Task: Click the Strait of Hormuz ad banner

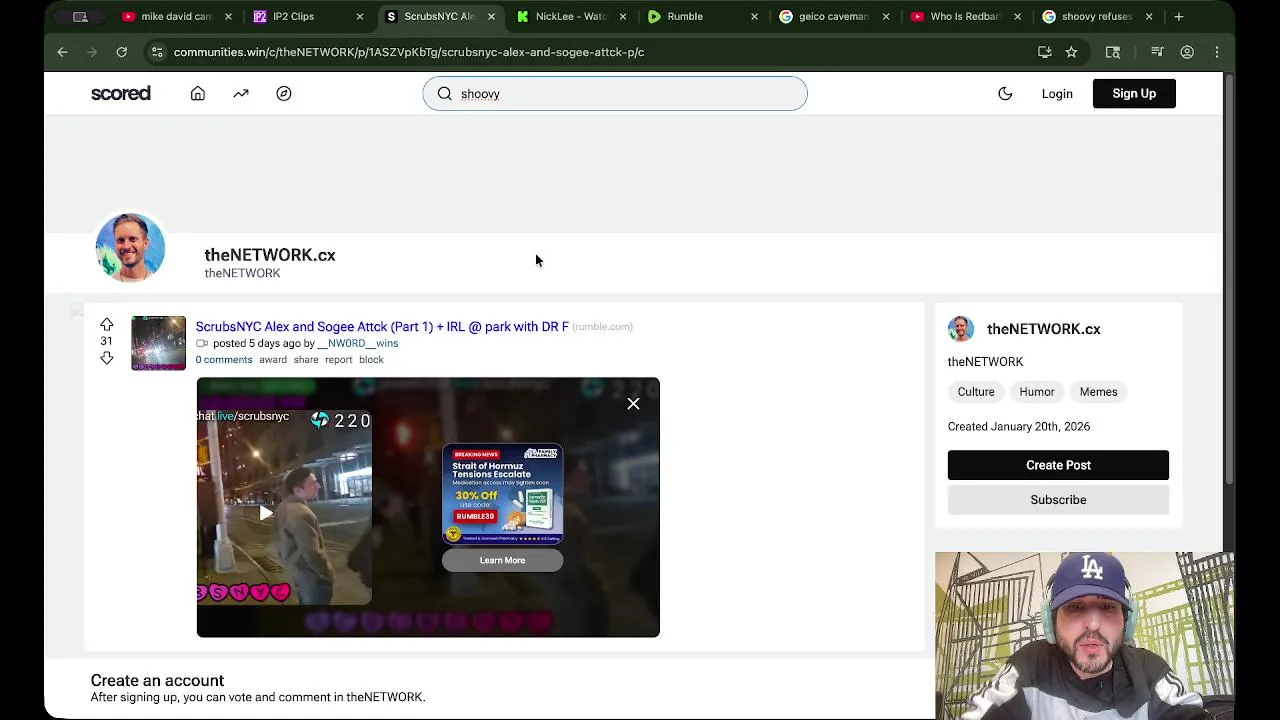Action: (x=502, y=494)
